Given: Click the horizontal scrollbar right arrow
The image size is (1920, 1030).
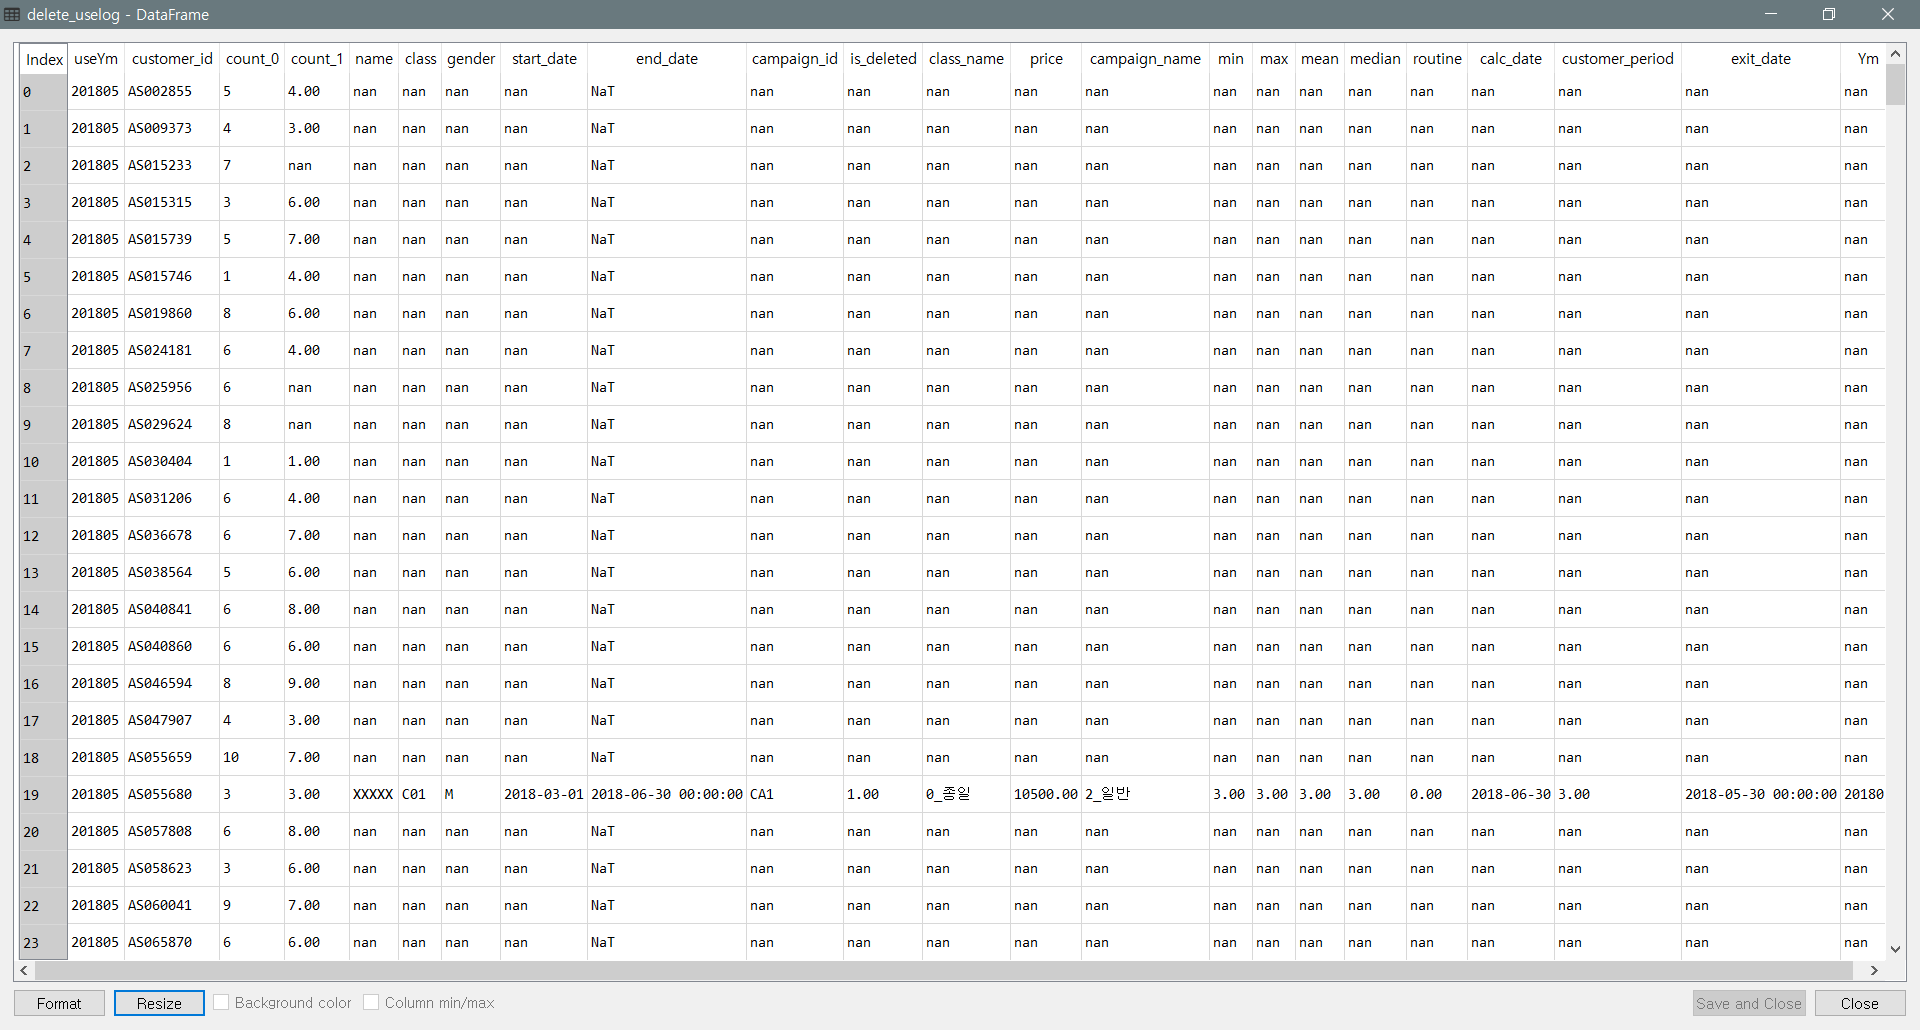Looking at the screenshot, I should click(x=1874, y=970).
